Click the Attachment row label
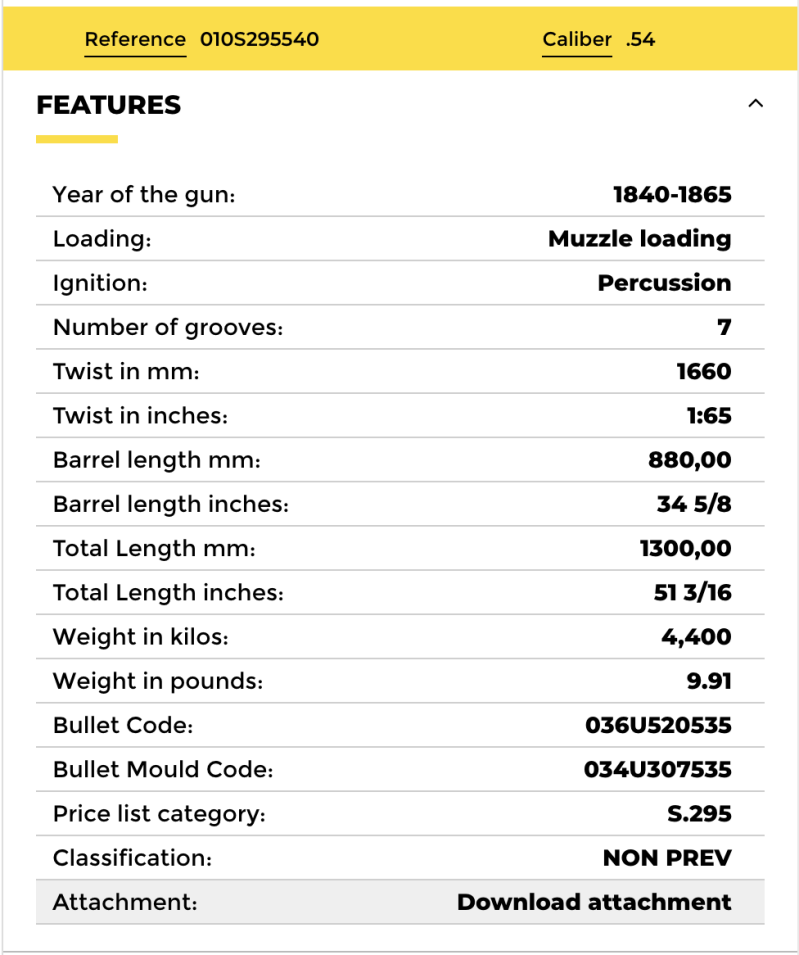799x955 pixels. [125, 902]
